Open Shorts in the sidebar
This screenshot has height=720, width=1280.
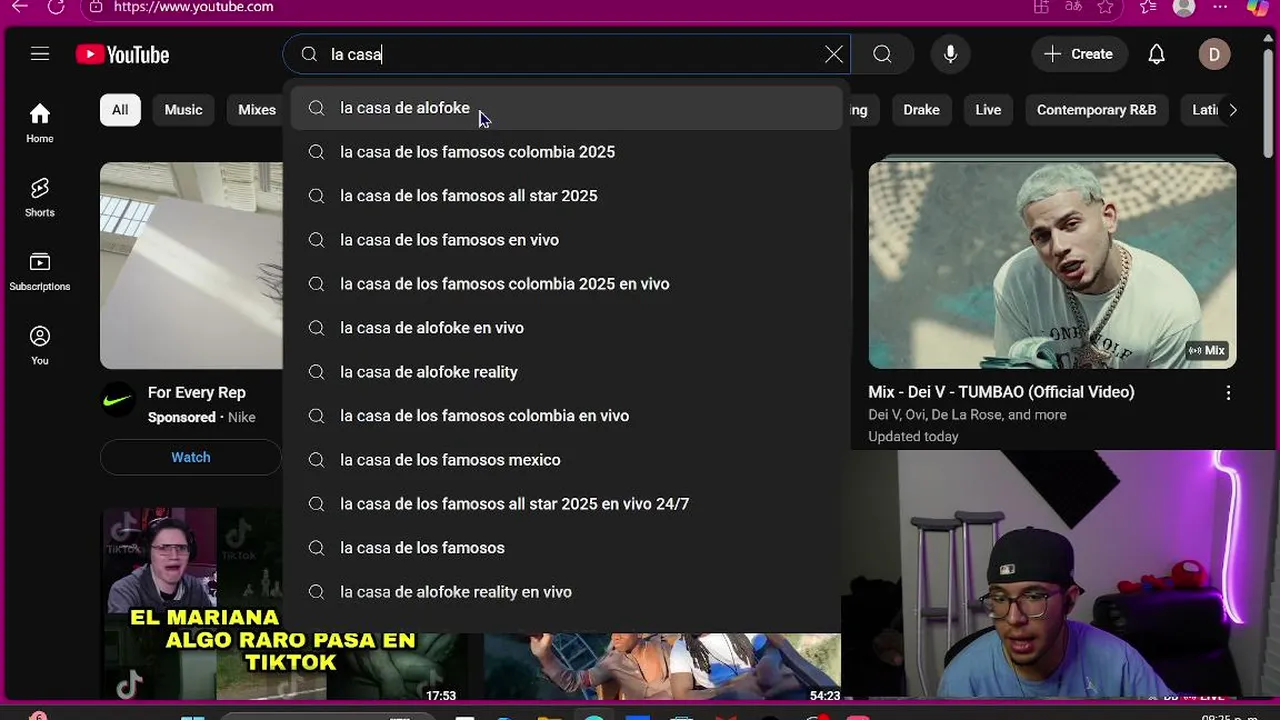(x=40, y=197)
